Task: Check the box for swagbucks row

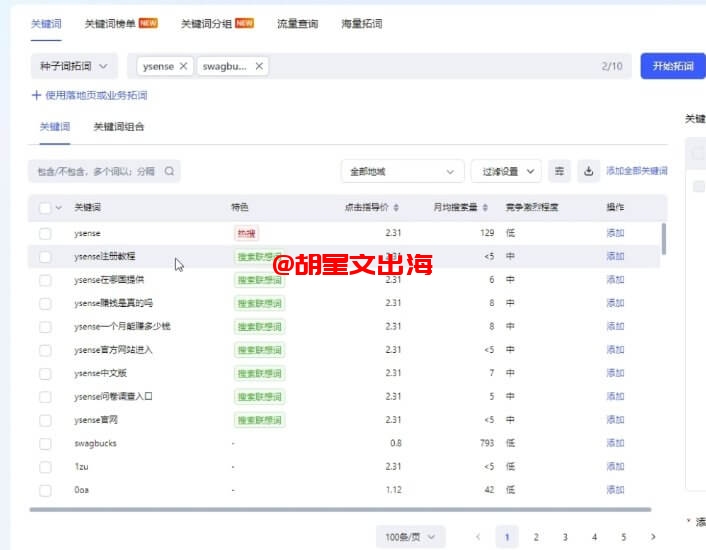Action: pyautogui.click(x=45, y=444)
